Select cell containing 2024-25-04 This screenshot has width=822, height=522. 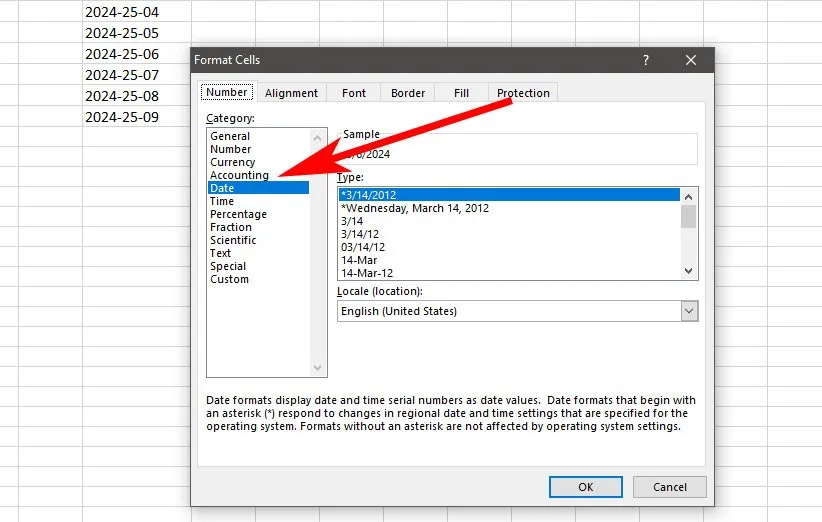(x=122, y=13)
